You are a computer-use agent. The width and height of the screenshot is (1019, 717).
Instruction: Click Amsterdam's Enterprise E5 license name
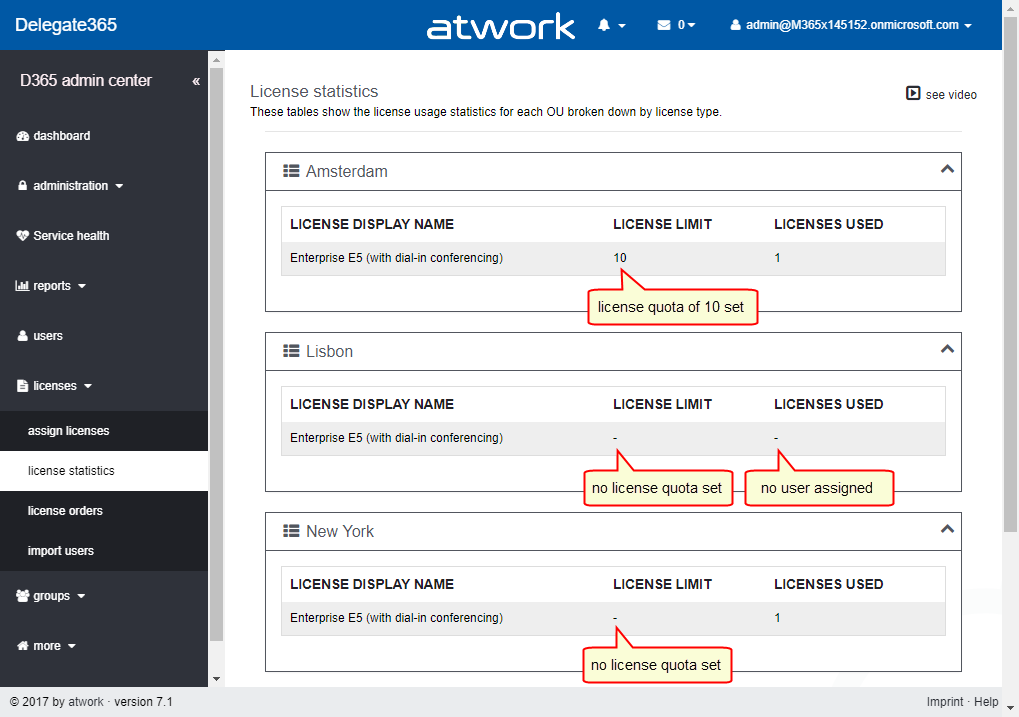pyautogui.click(x=396, y=258)
